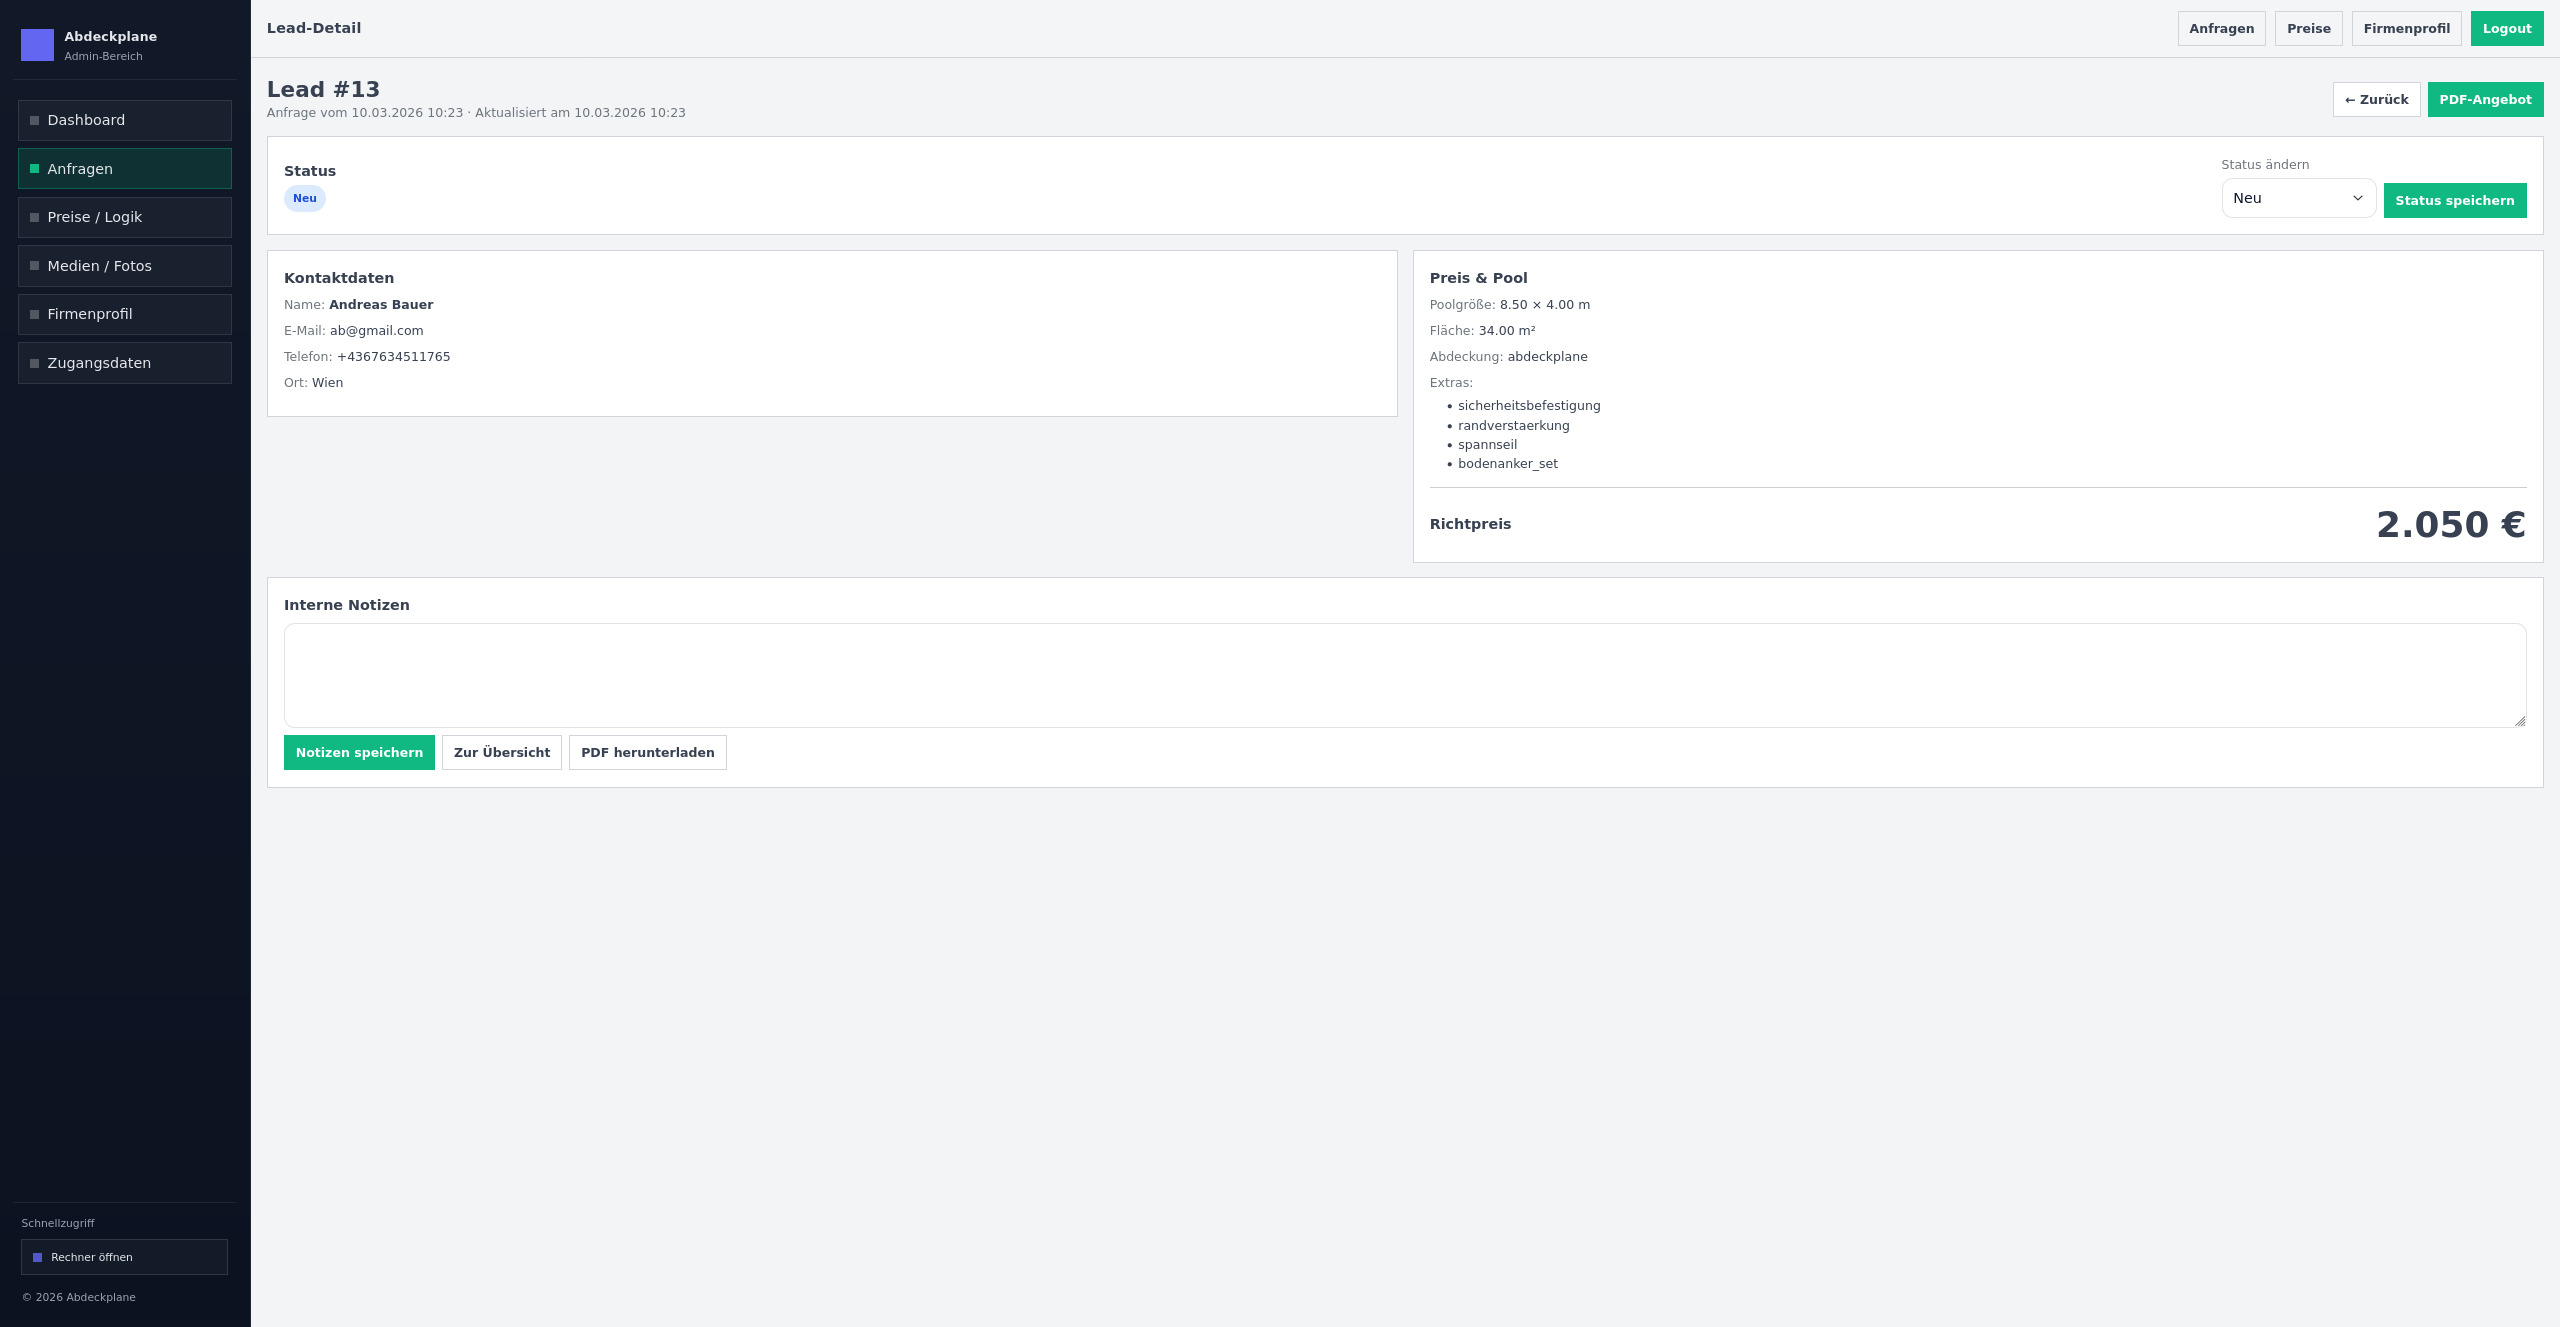Go to Medien / Fotos section
The image size is (2560, 1327).
pyautogui.click(x=124, y=266)
